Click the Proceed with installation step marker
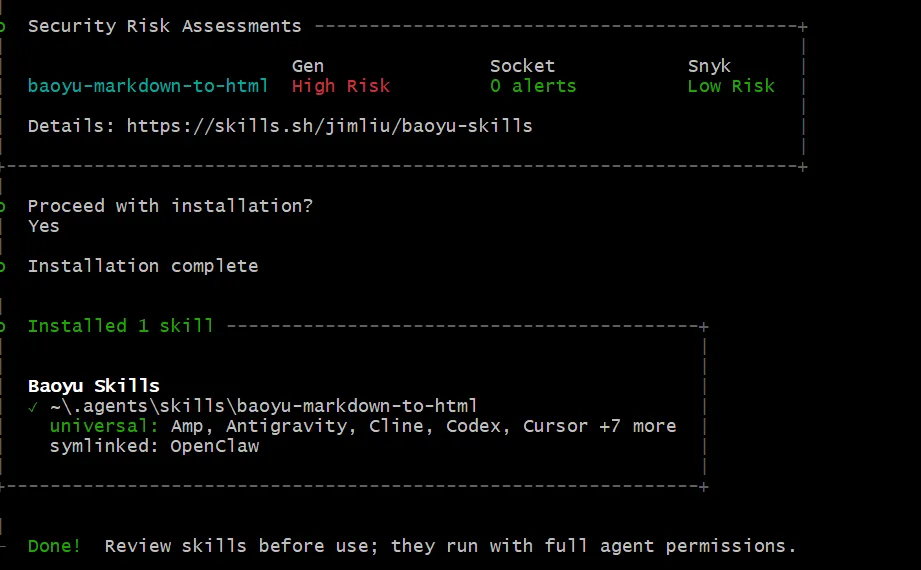 click(2, 206)
